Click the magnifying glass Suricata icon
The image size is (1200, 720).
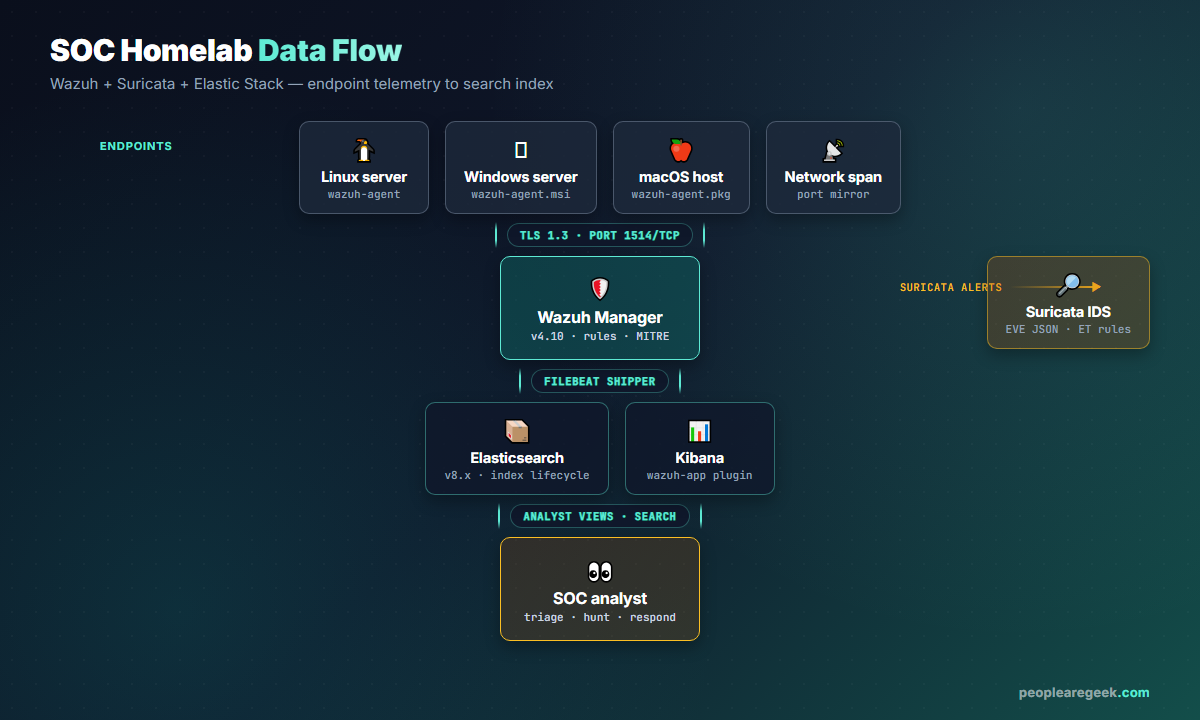coord(1068,285)
